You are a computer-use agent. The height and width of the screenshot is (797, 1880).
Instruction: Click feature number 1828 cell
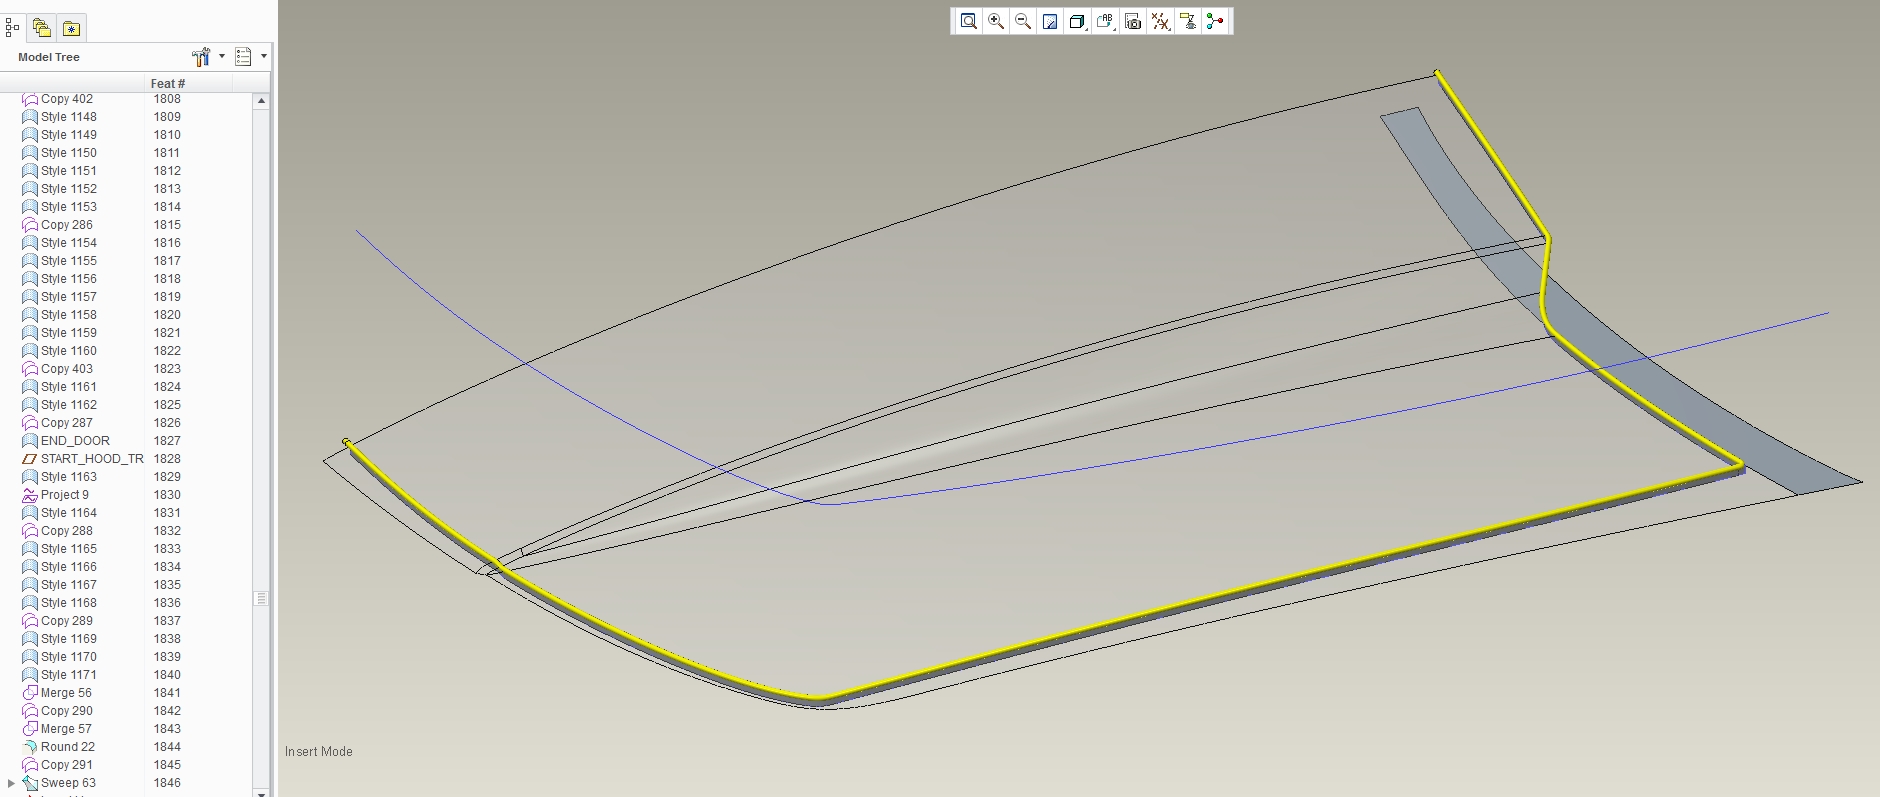(167, 459)
